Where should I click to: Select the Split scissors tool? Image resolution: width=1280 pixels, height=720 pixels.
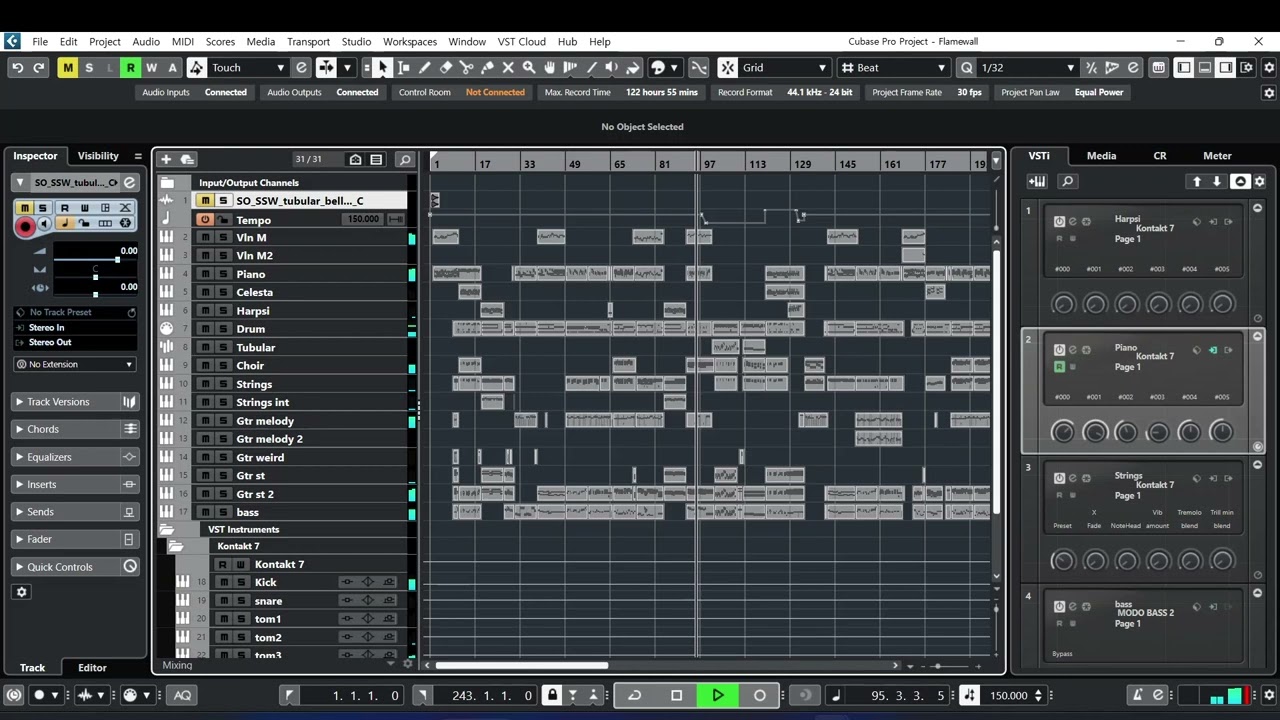(466, 68)
